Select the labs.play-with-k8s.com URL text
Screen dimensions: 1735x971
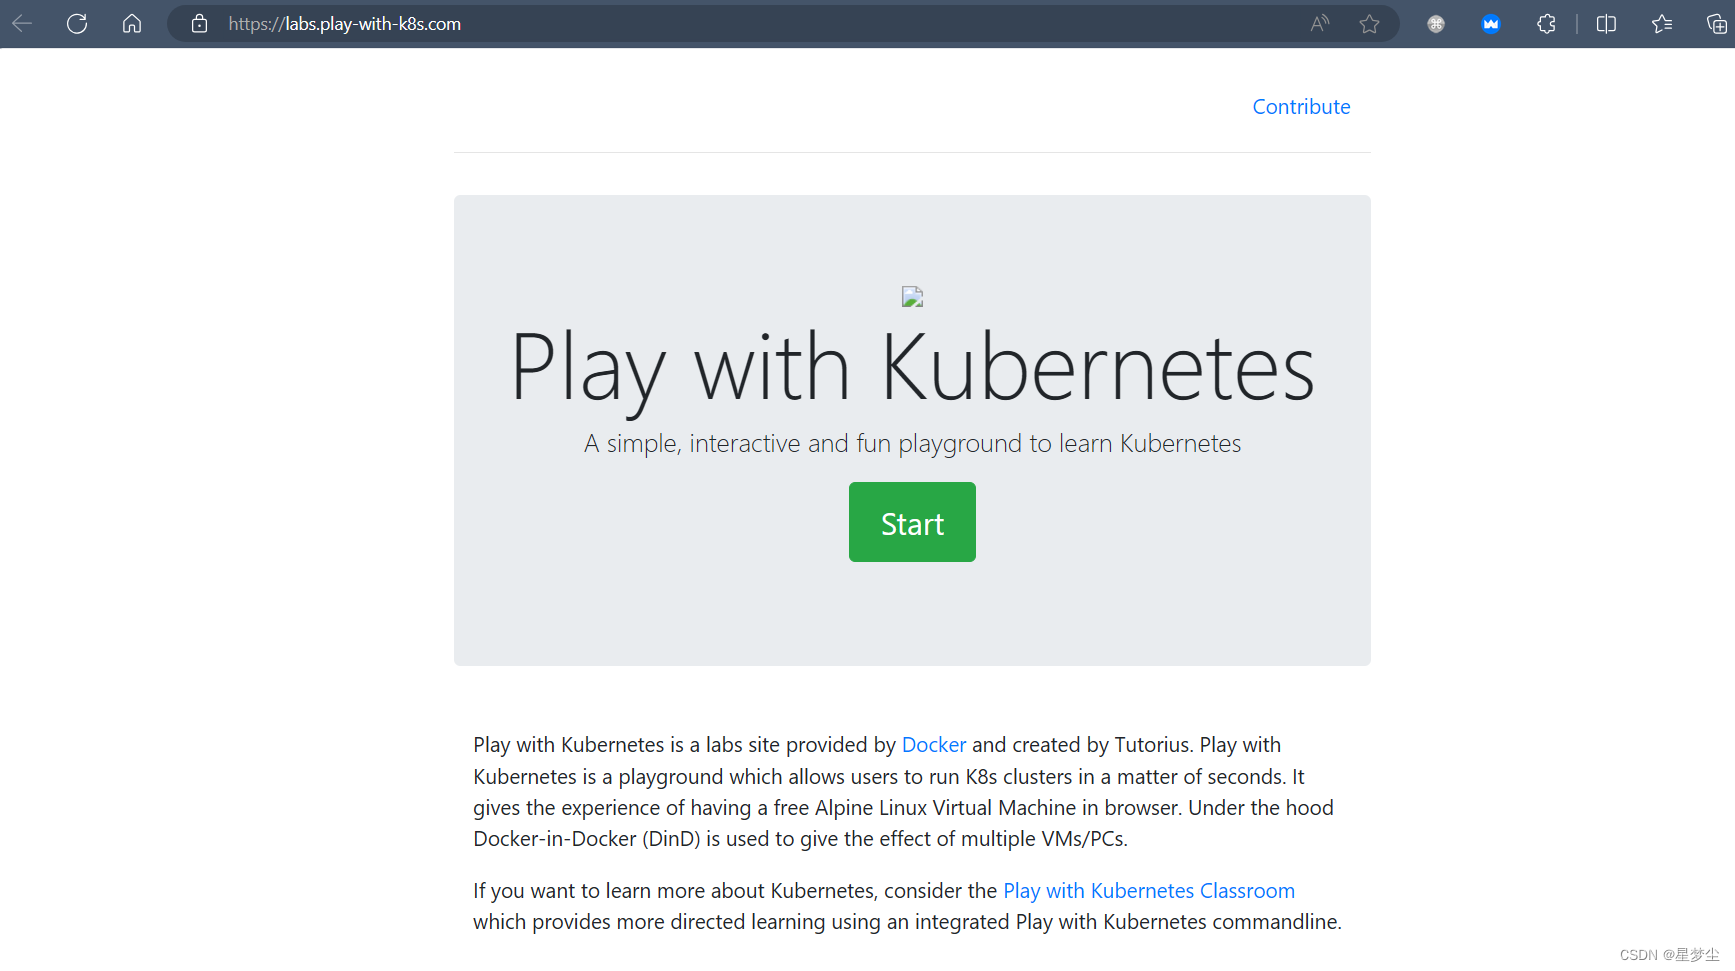tap(345, 24)
